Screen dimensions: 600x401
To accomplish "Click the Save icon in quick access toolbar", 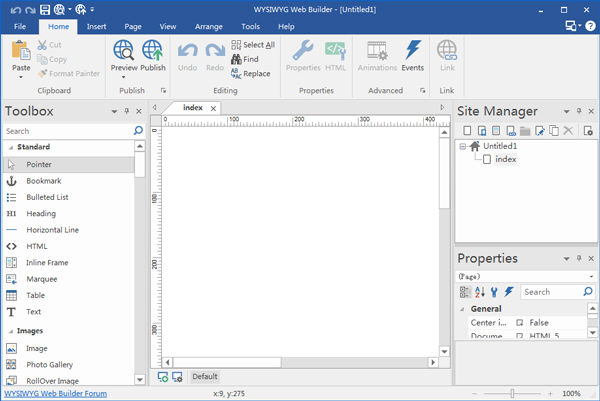I will click(45, 10).
